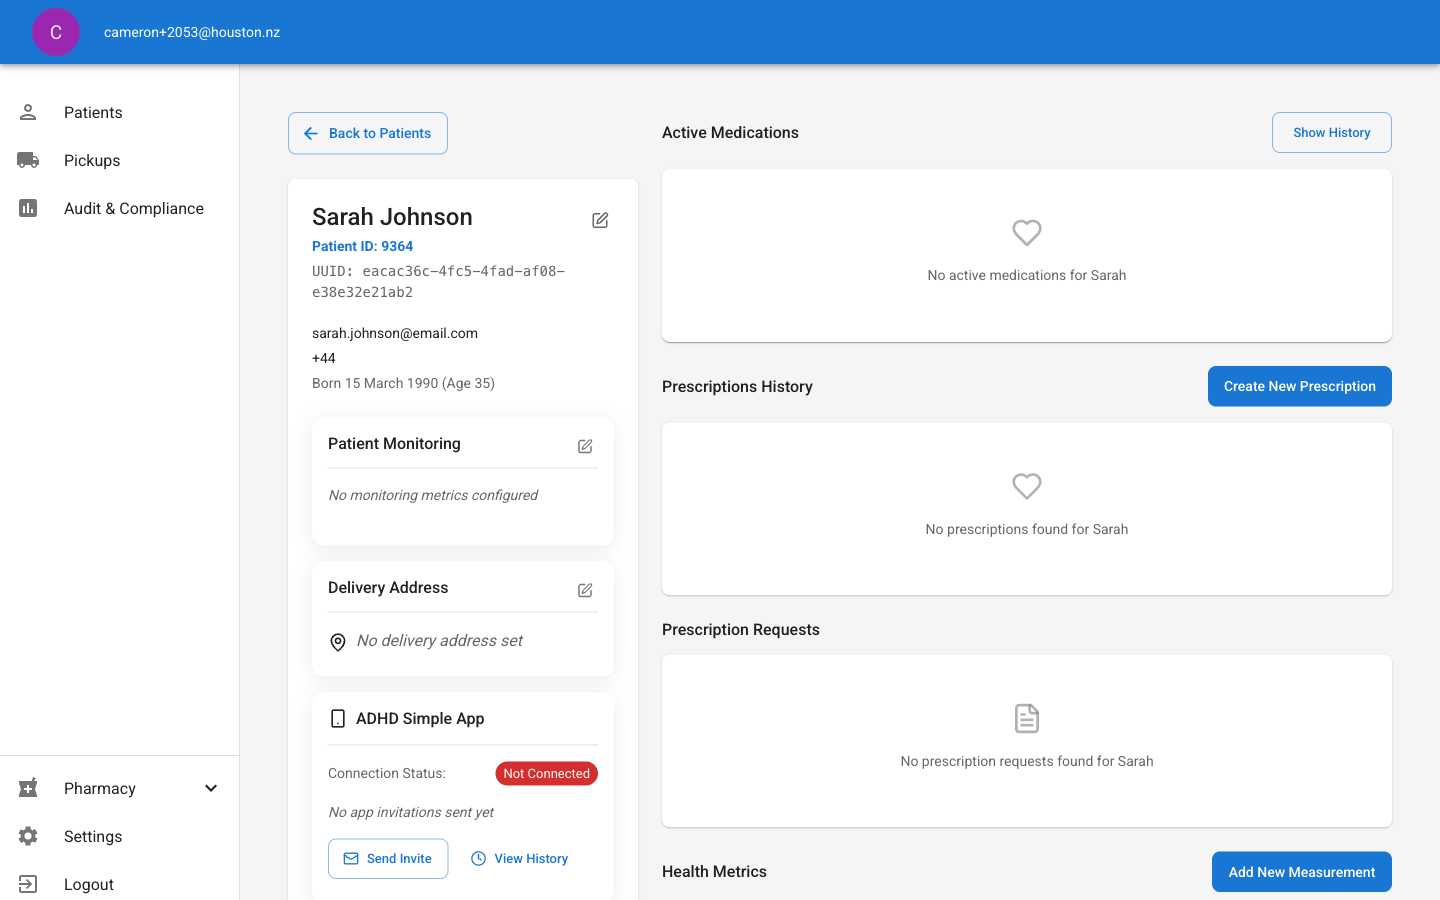Click "Born 15 March 1990 (Age 35)" text
This screenshot has height=900, width=1440.
(403, 383)
